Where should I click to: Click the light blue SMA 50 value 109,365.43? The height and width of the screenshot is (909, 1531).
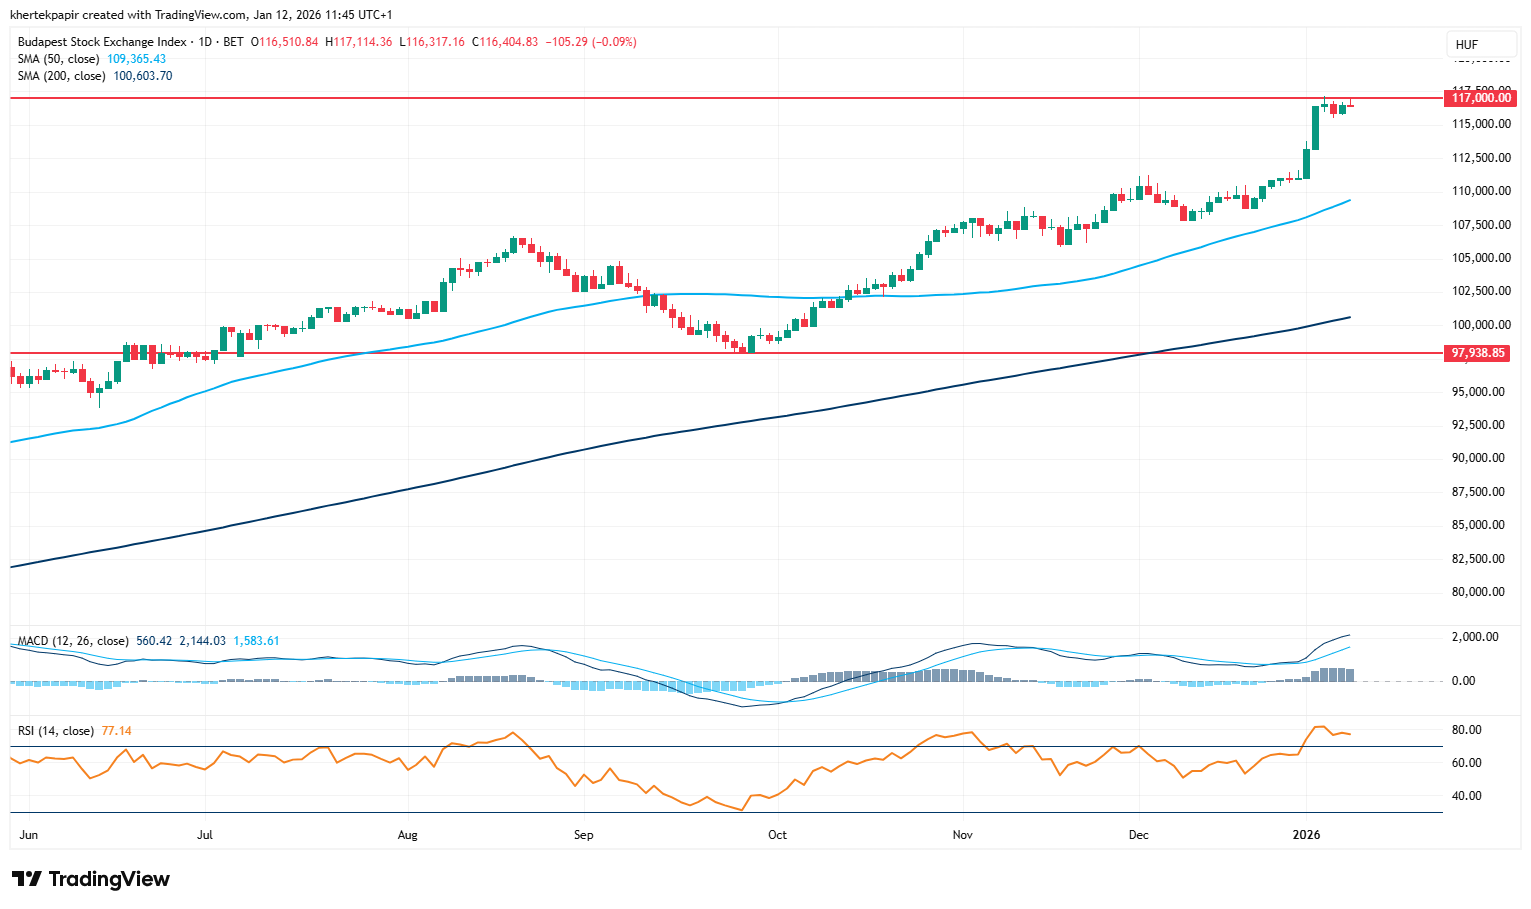(136, 59)
